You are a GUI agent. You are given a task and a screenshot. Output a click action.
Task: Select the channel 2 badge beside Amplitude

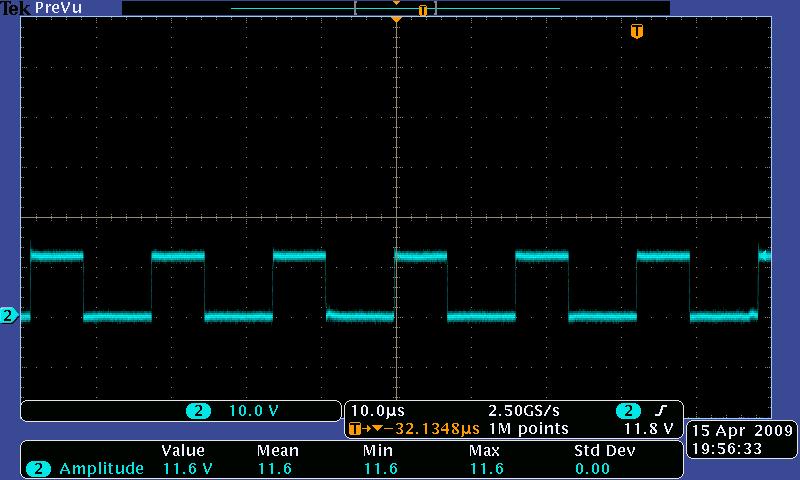click(x=38, y=469)
